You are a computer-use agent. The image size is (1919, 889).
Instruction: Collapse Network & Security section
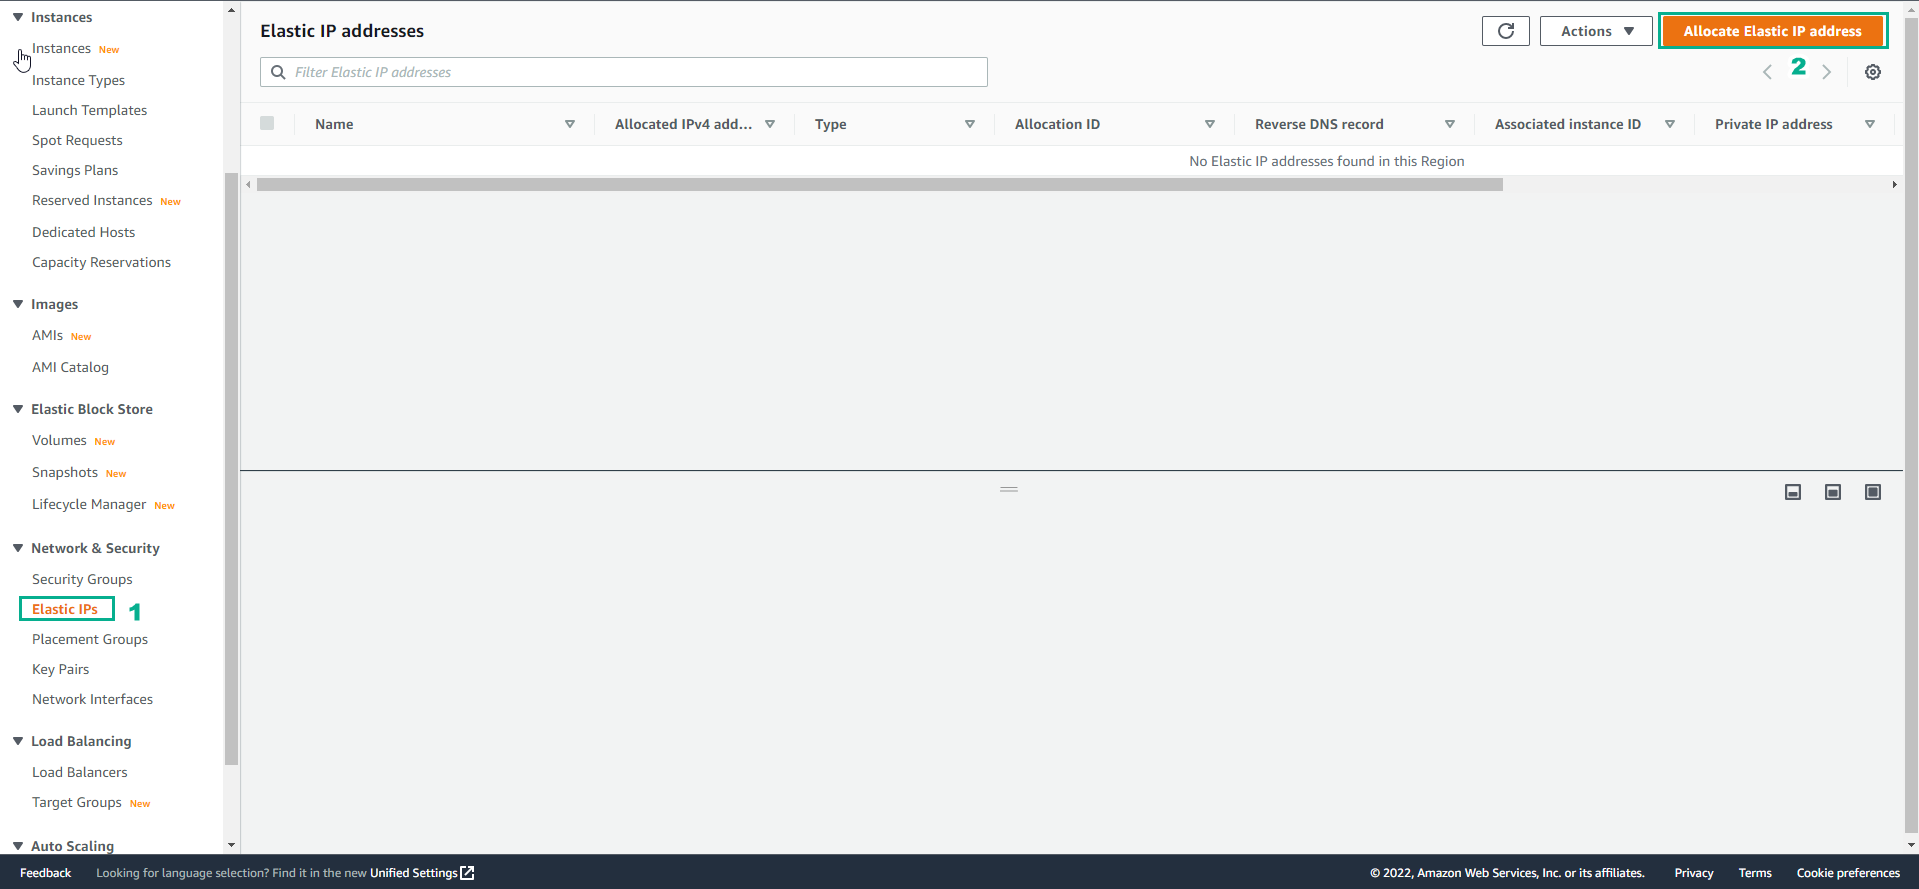click(x=18, y=548)
